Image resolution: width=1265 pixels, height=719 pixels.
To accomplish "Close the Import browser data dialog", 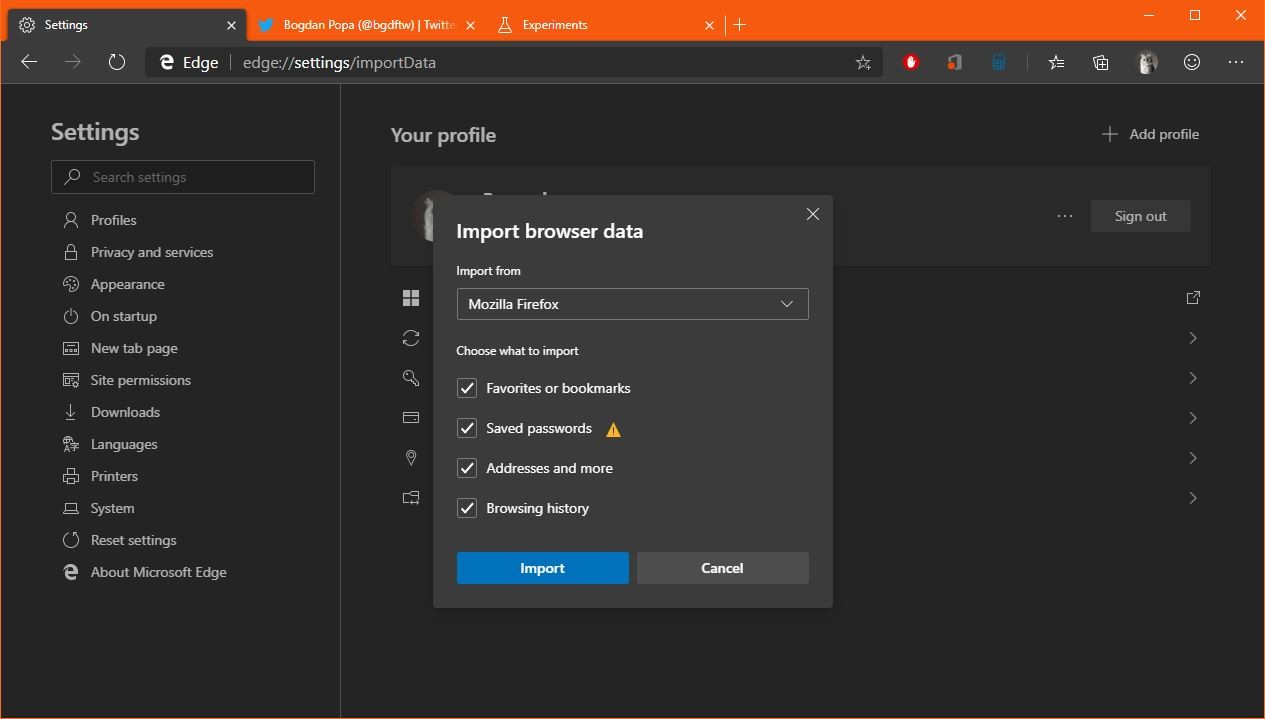I will 813,214.
